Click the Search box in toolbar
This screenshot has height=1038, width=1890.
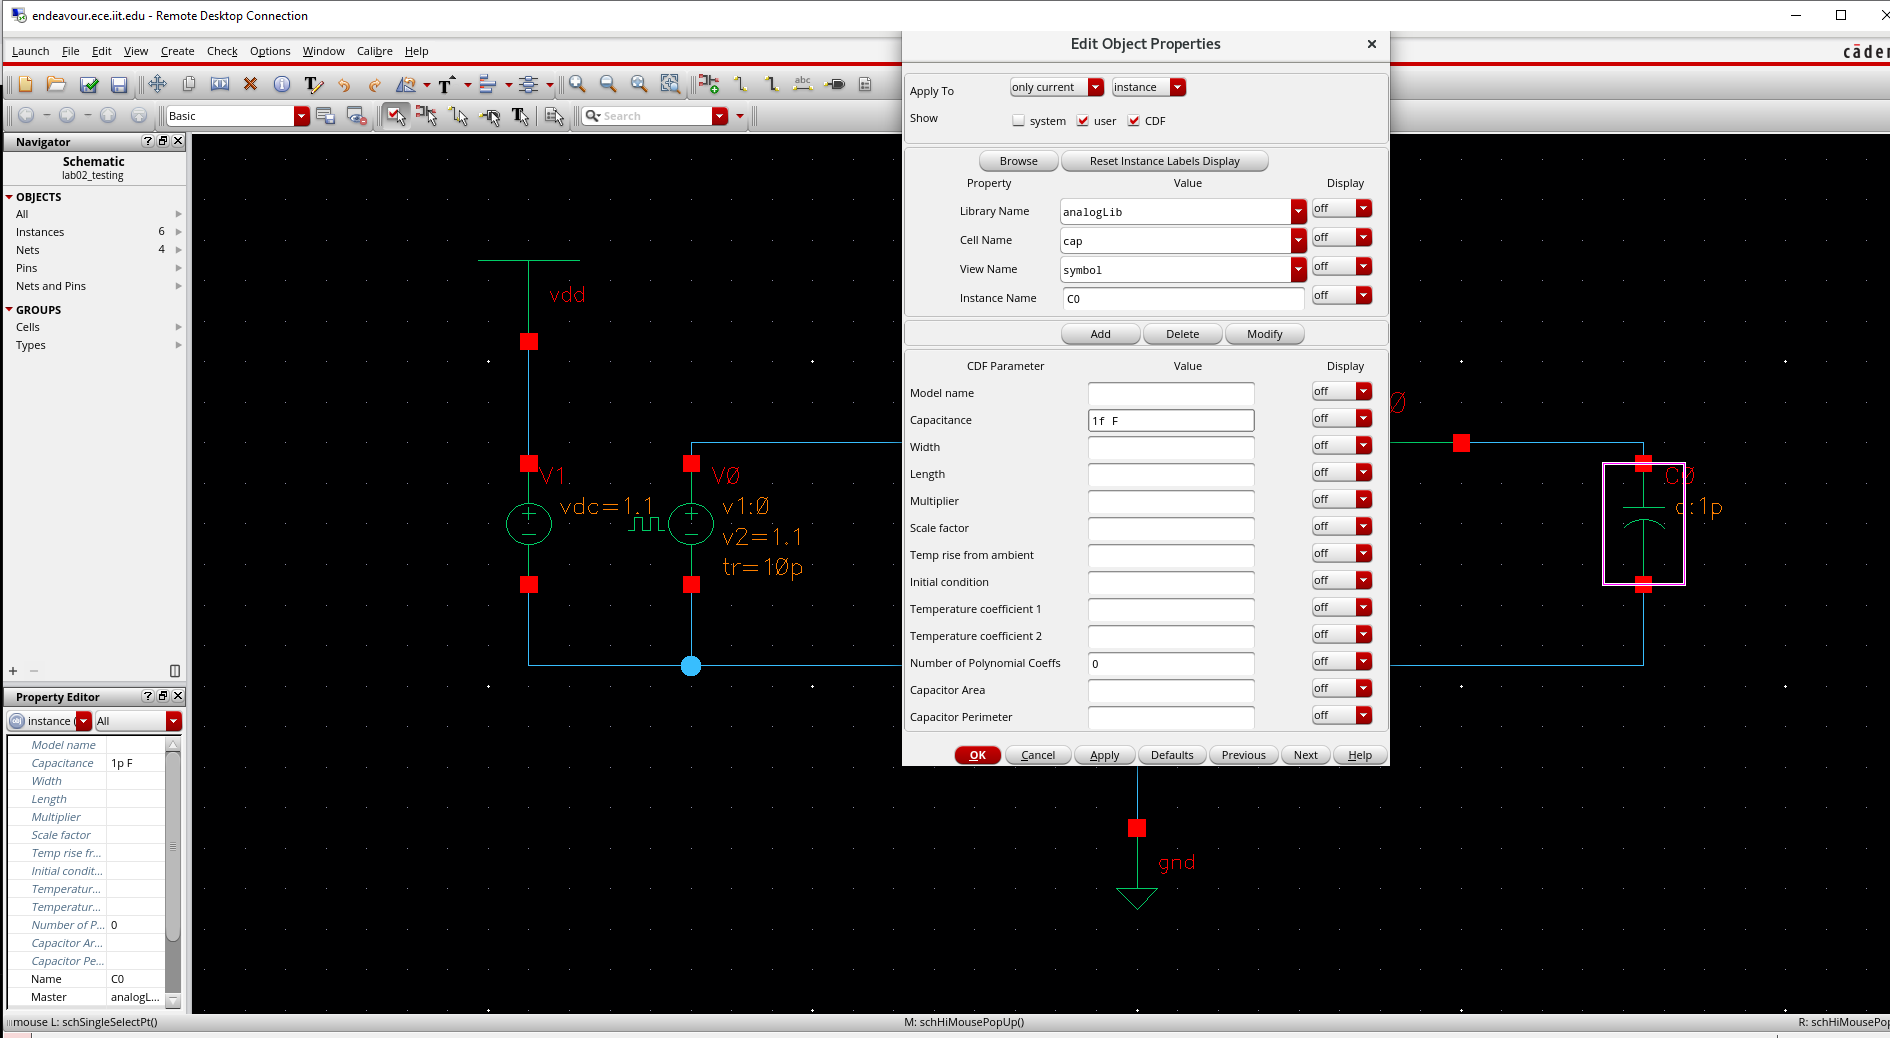click(x=655, y=116)
